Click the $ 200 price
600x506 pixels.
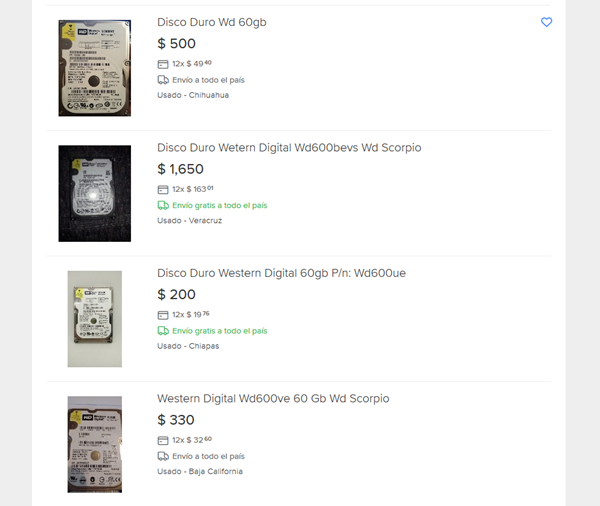177,295
